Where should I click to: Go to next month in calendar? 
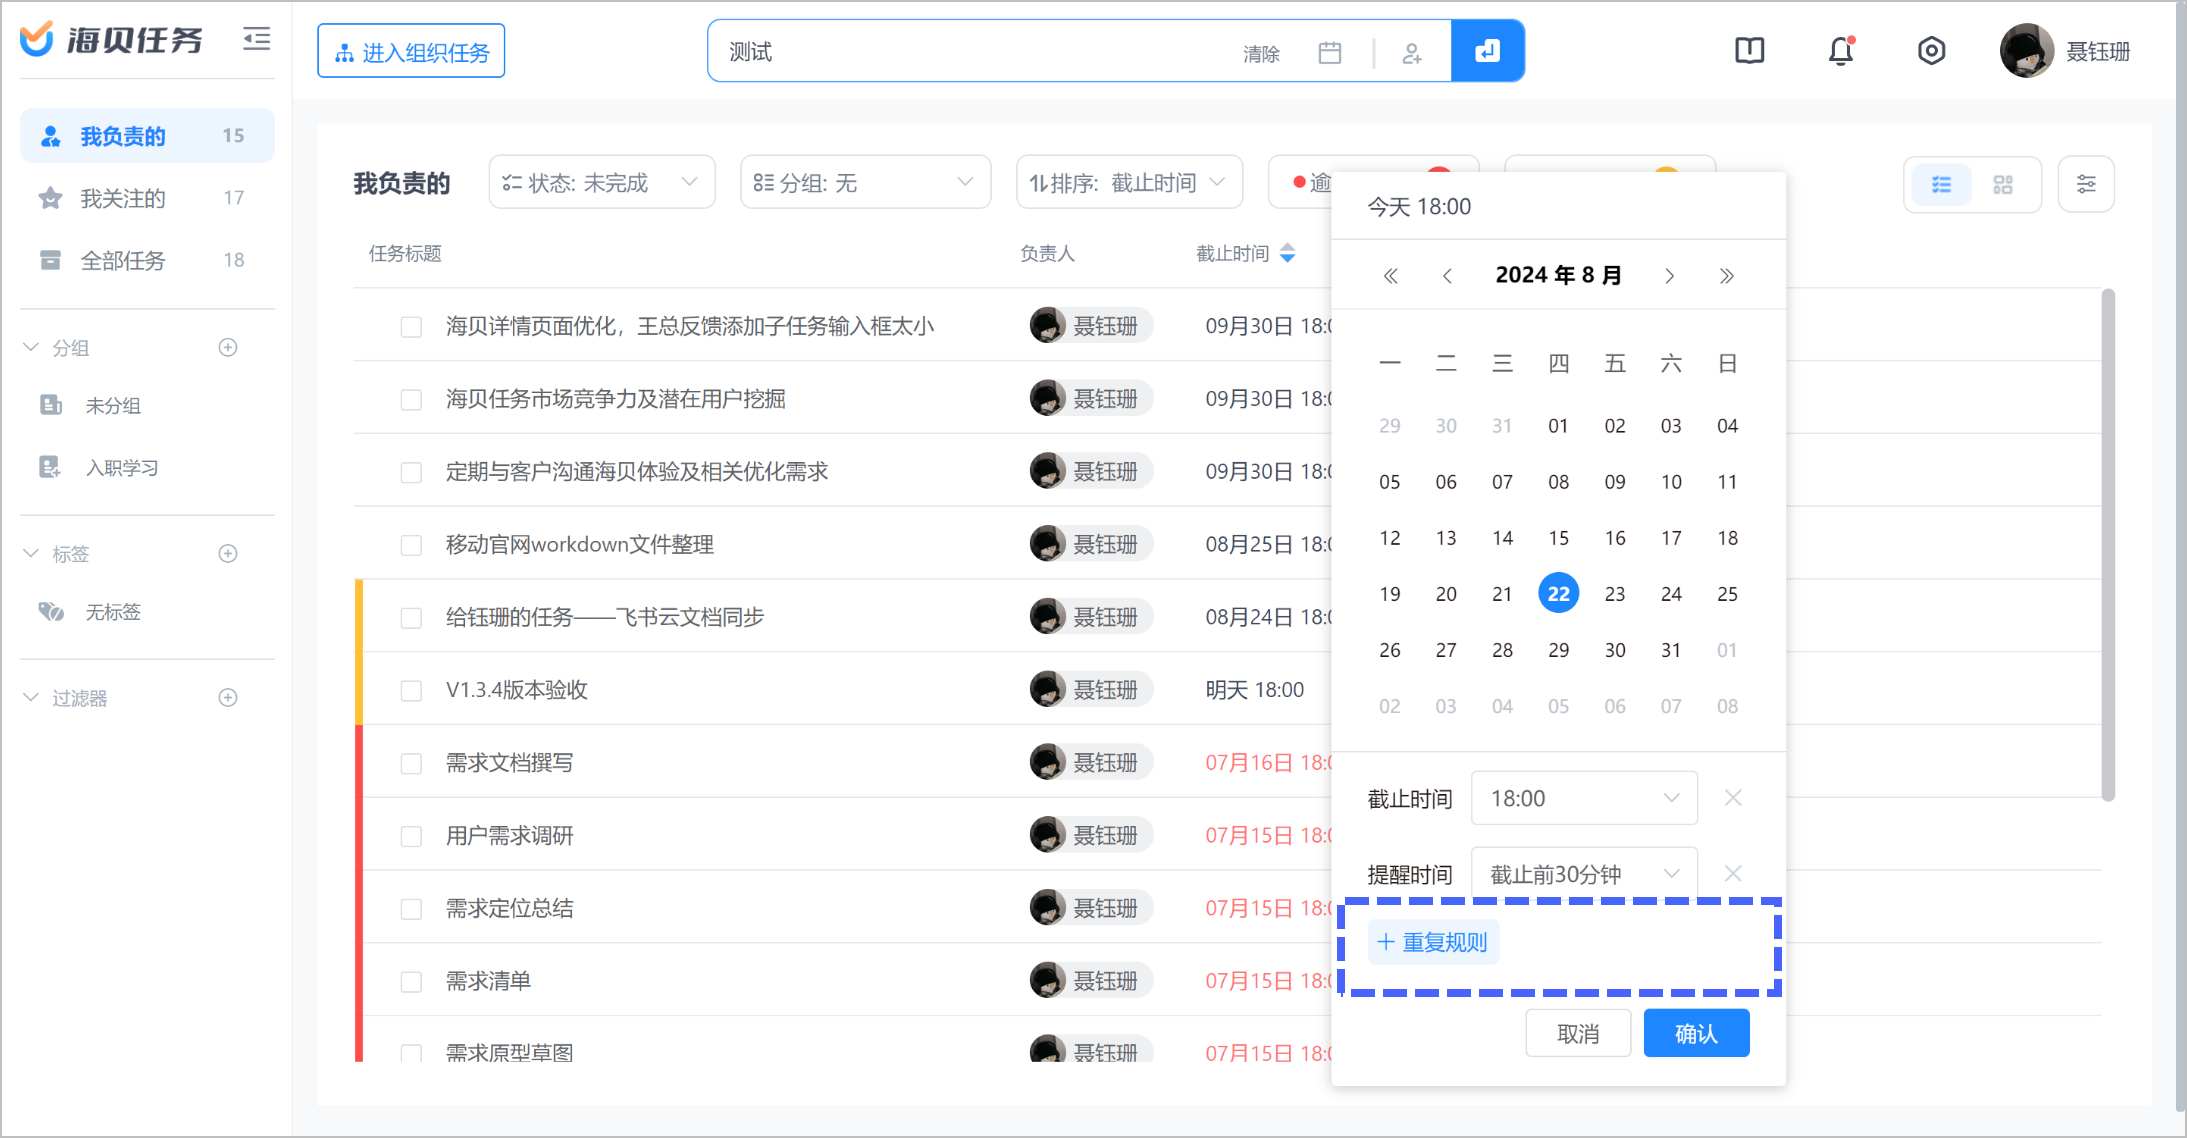point(1670,276)
